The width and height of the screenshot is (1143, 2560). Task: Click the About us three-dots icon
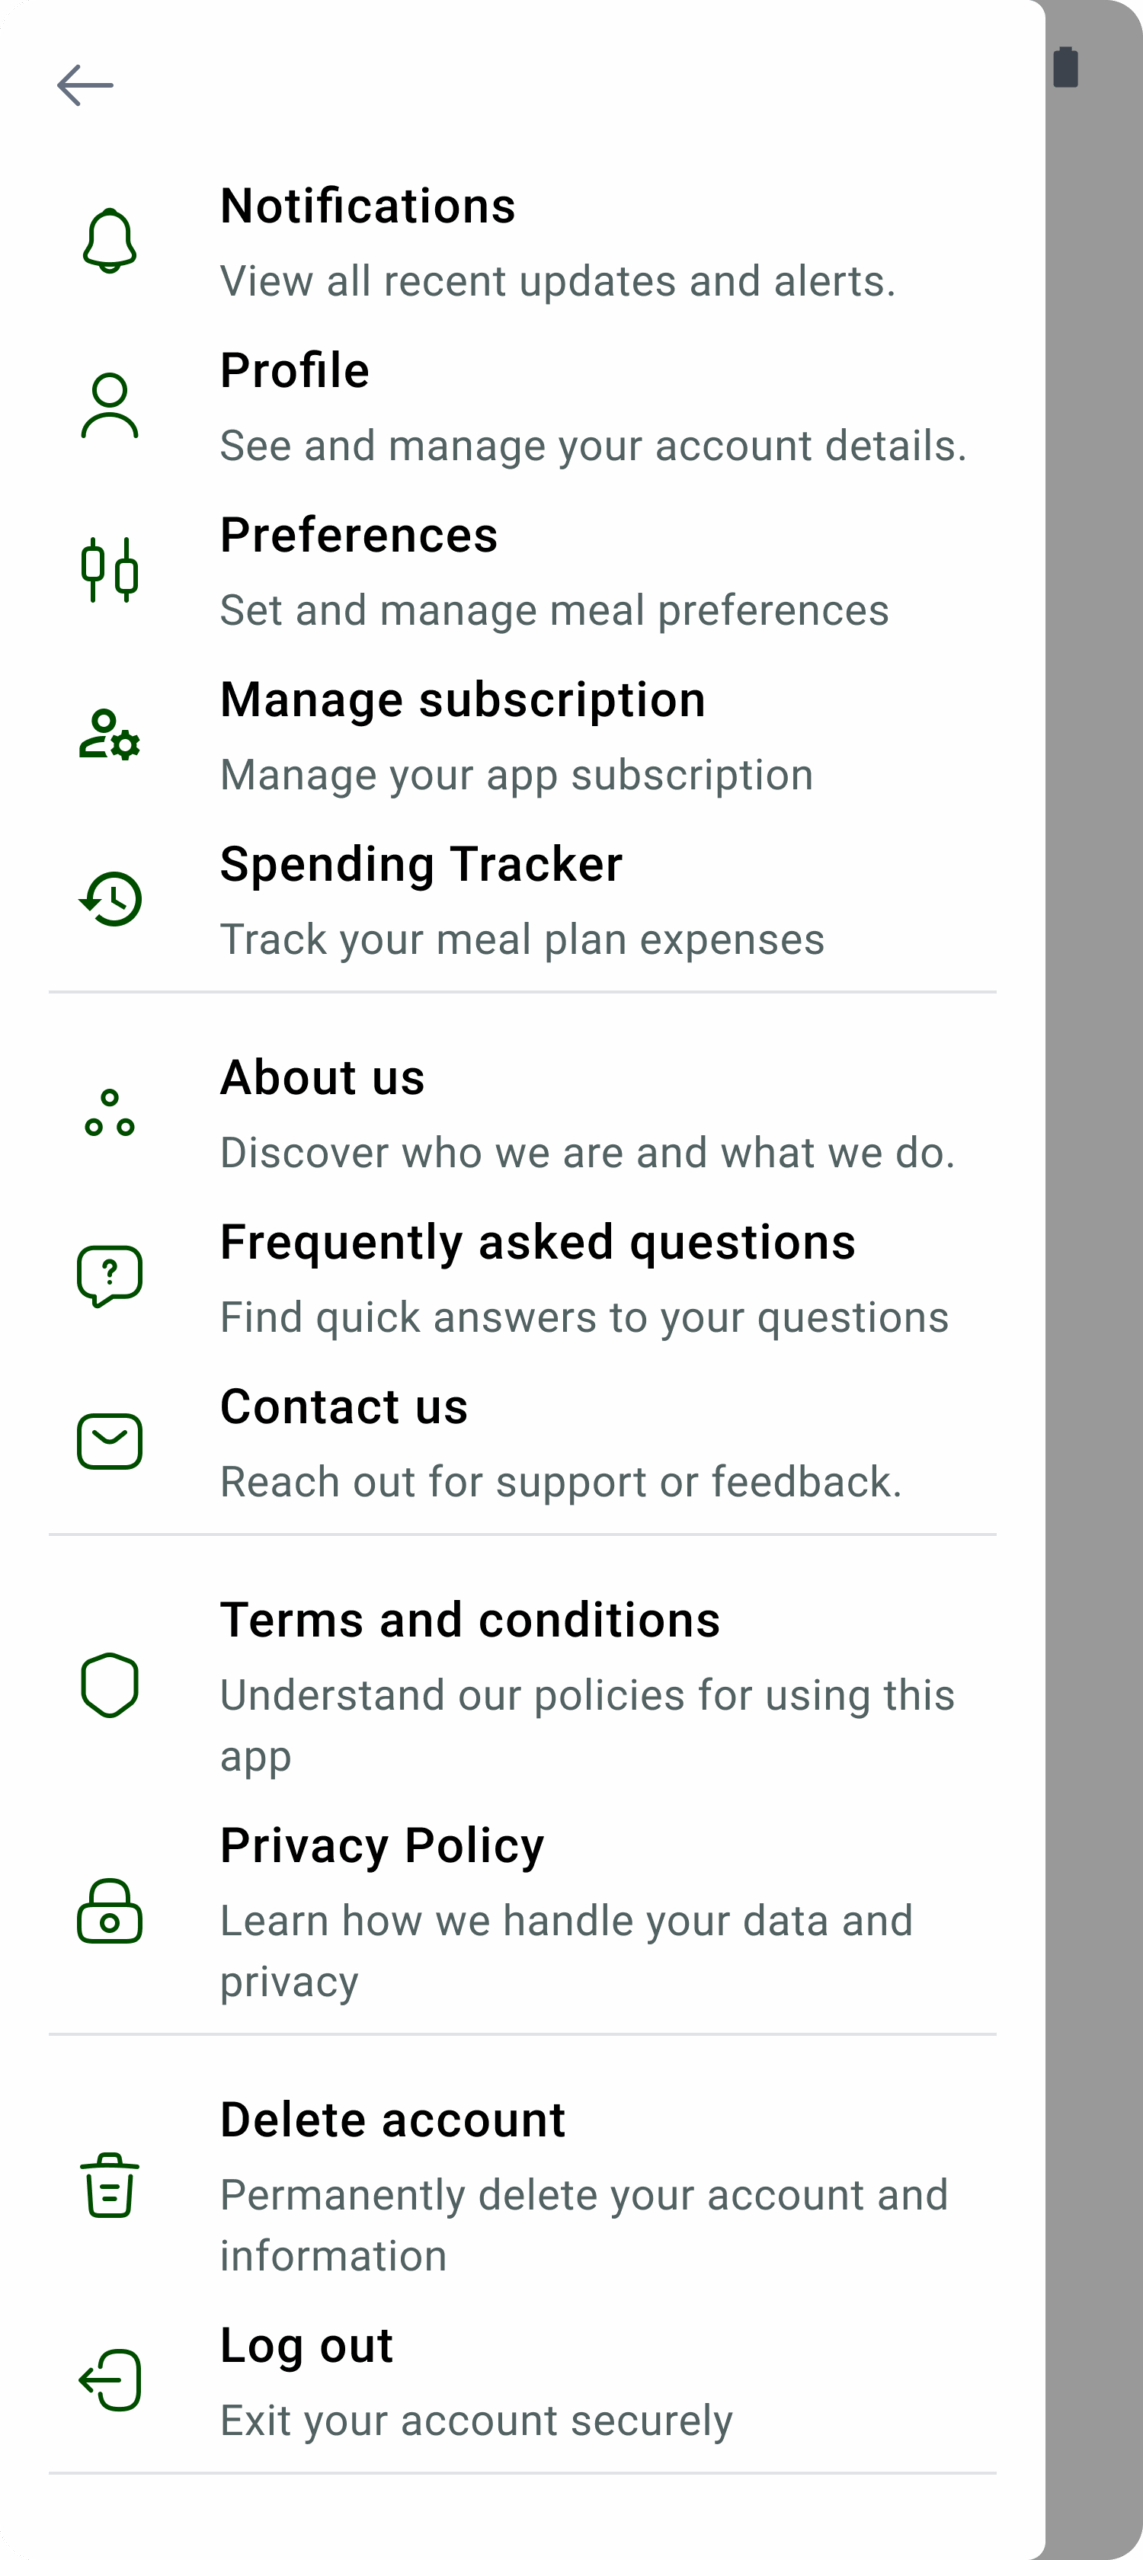click(x=109, y=1113)
